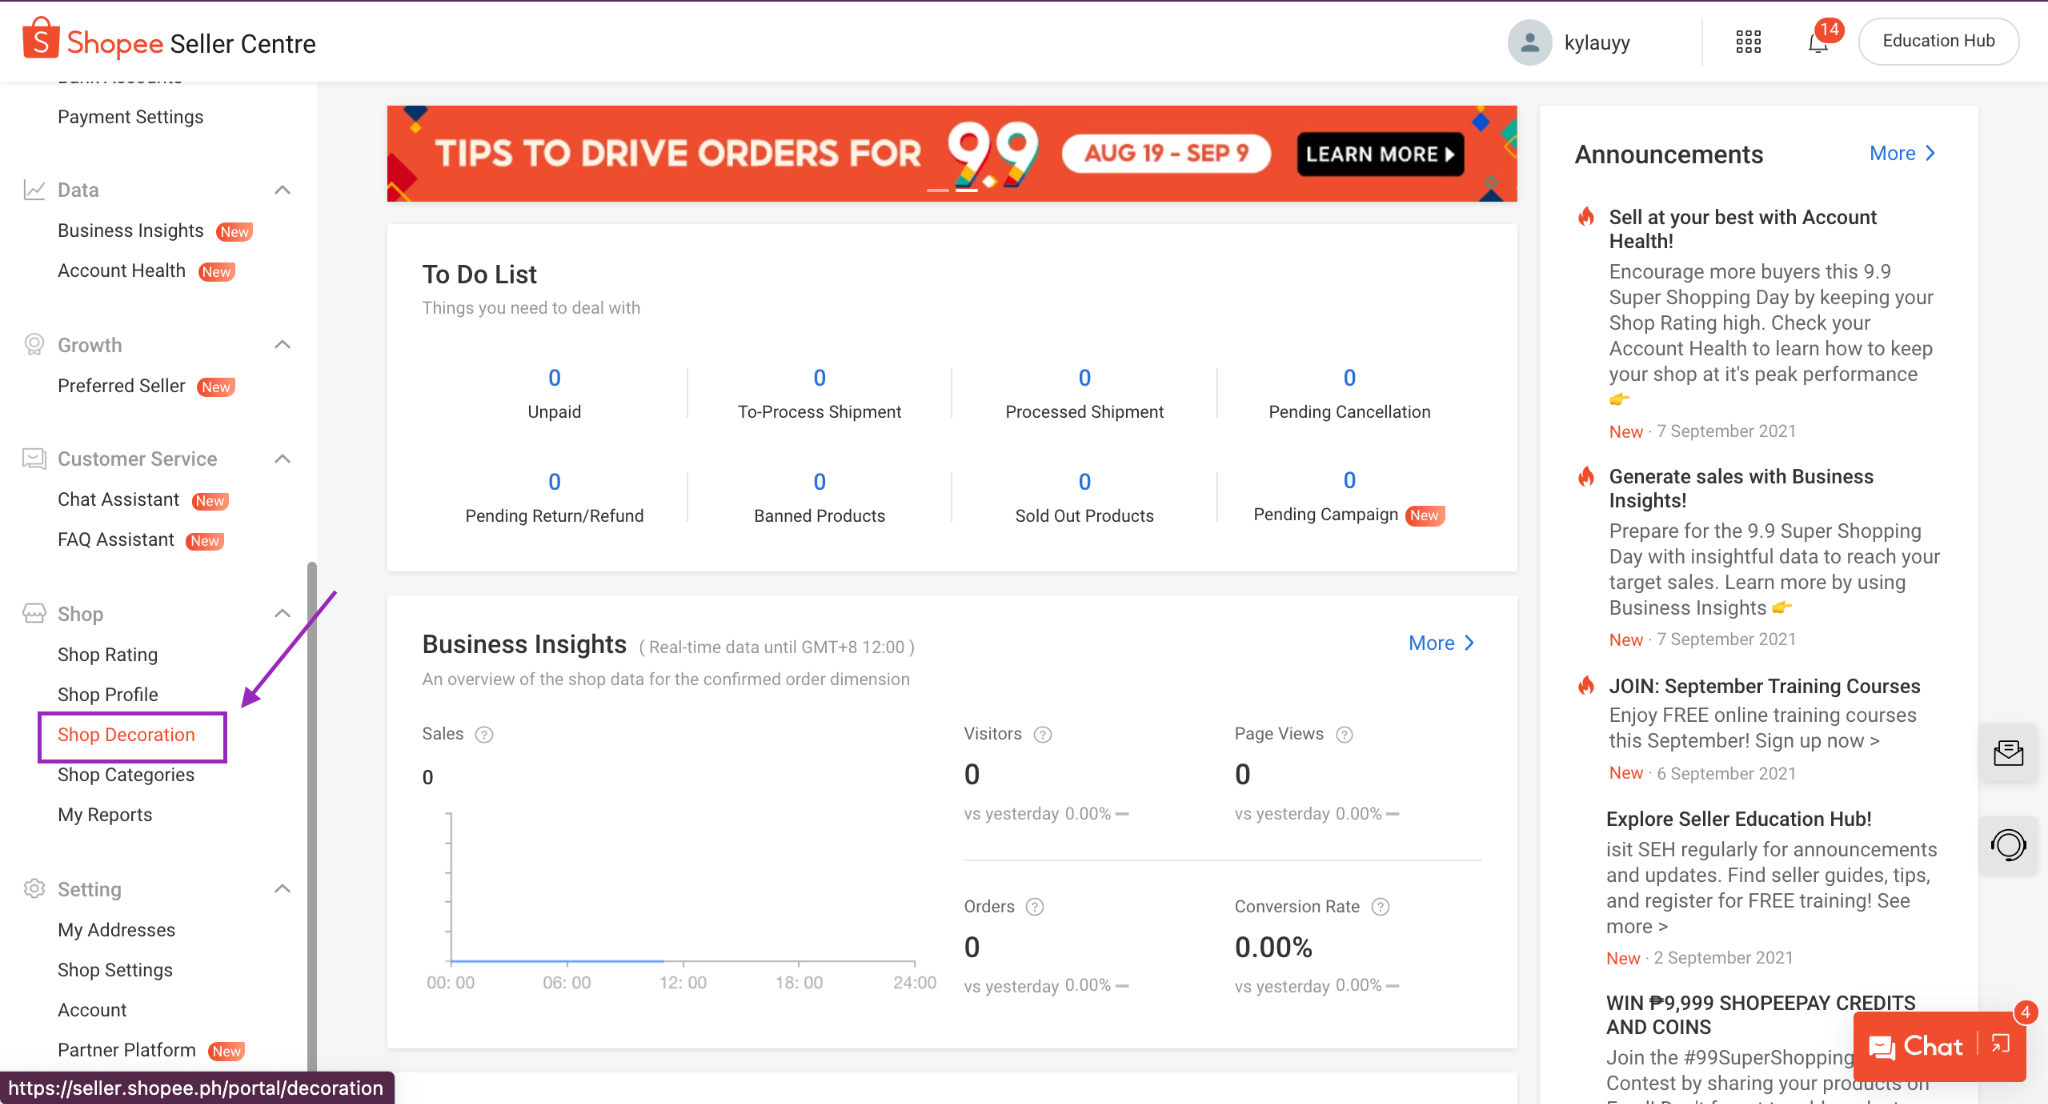
Task: Open the notifications bell icon
Action: point(1817,43)
